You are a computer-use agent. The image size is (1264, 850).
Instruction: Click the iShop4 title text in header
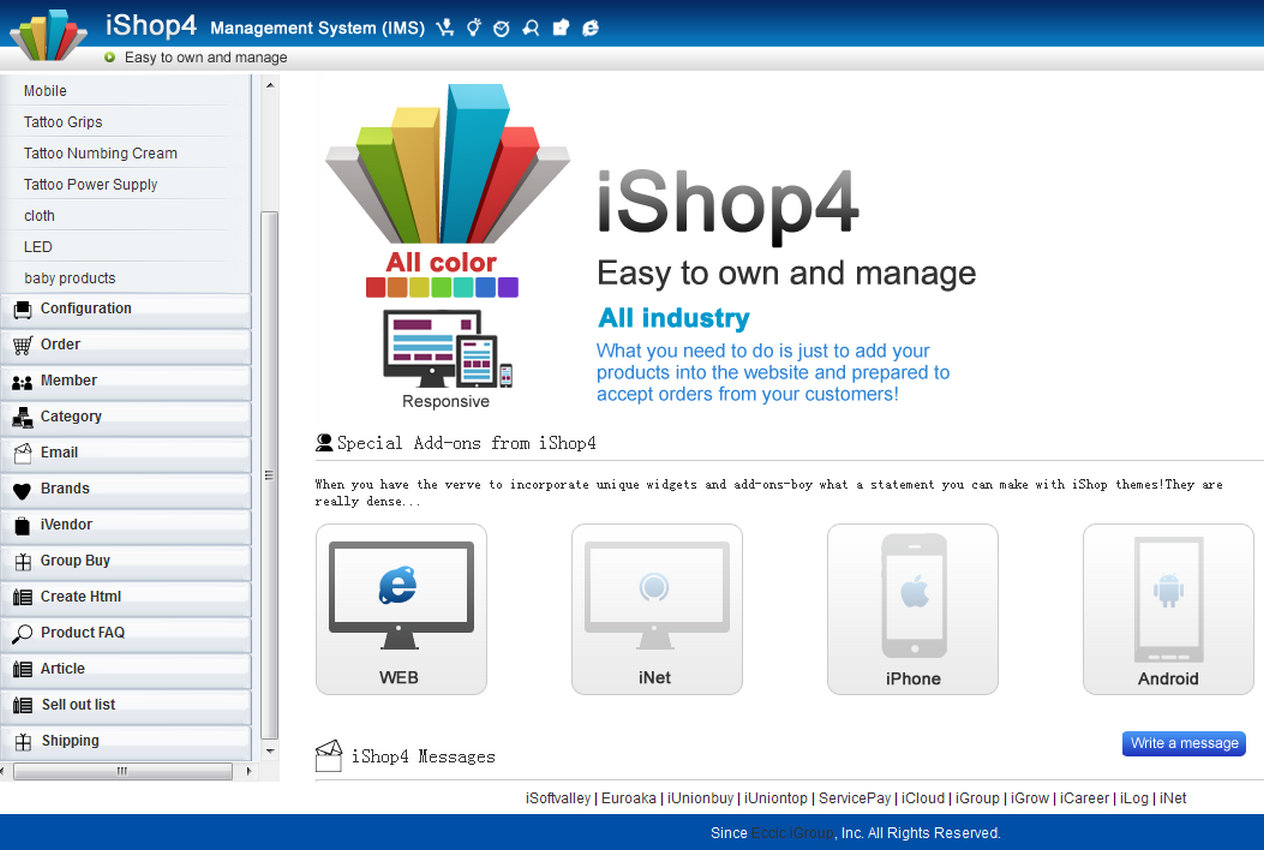[x=150, y=26]
